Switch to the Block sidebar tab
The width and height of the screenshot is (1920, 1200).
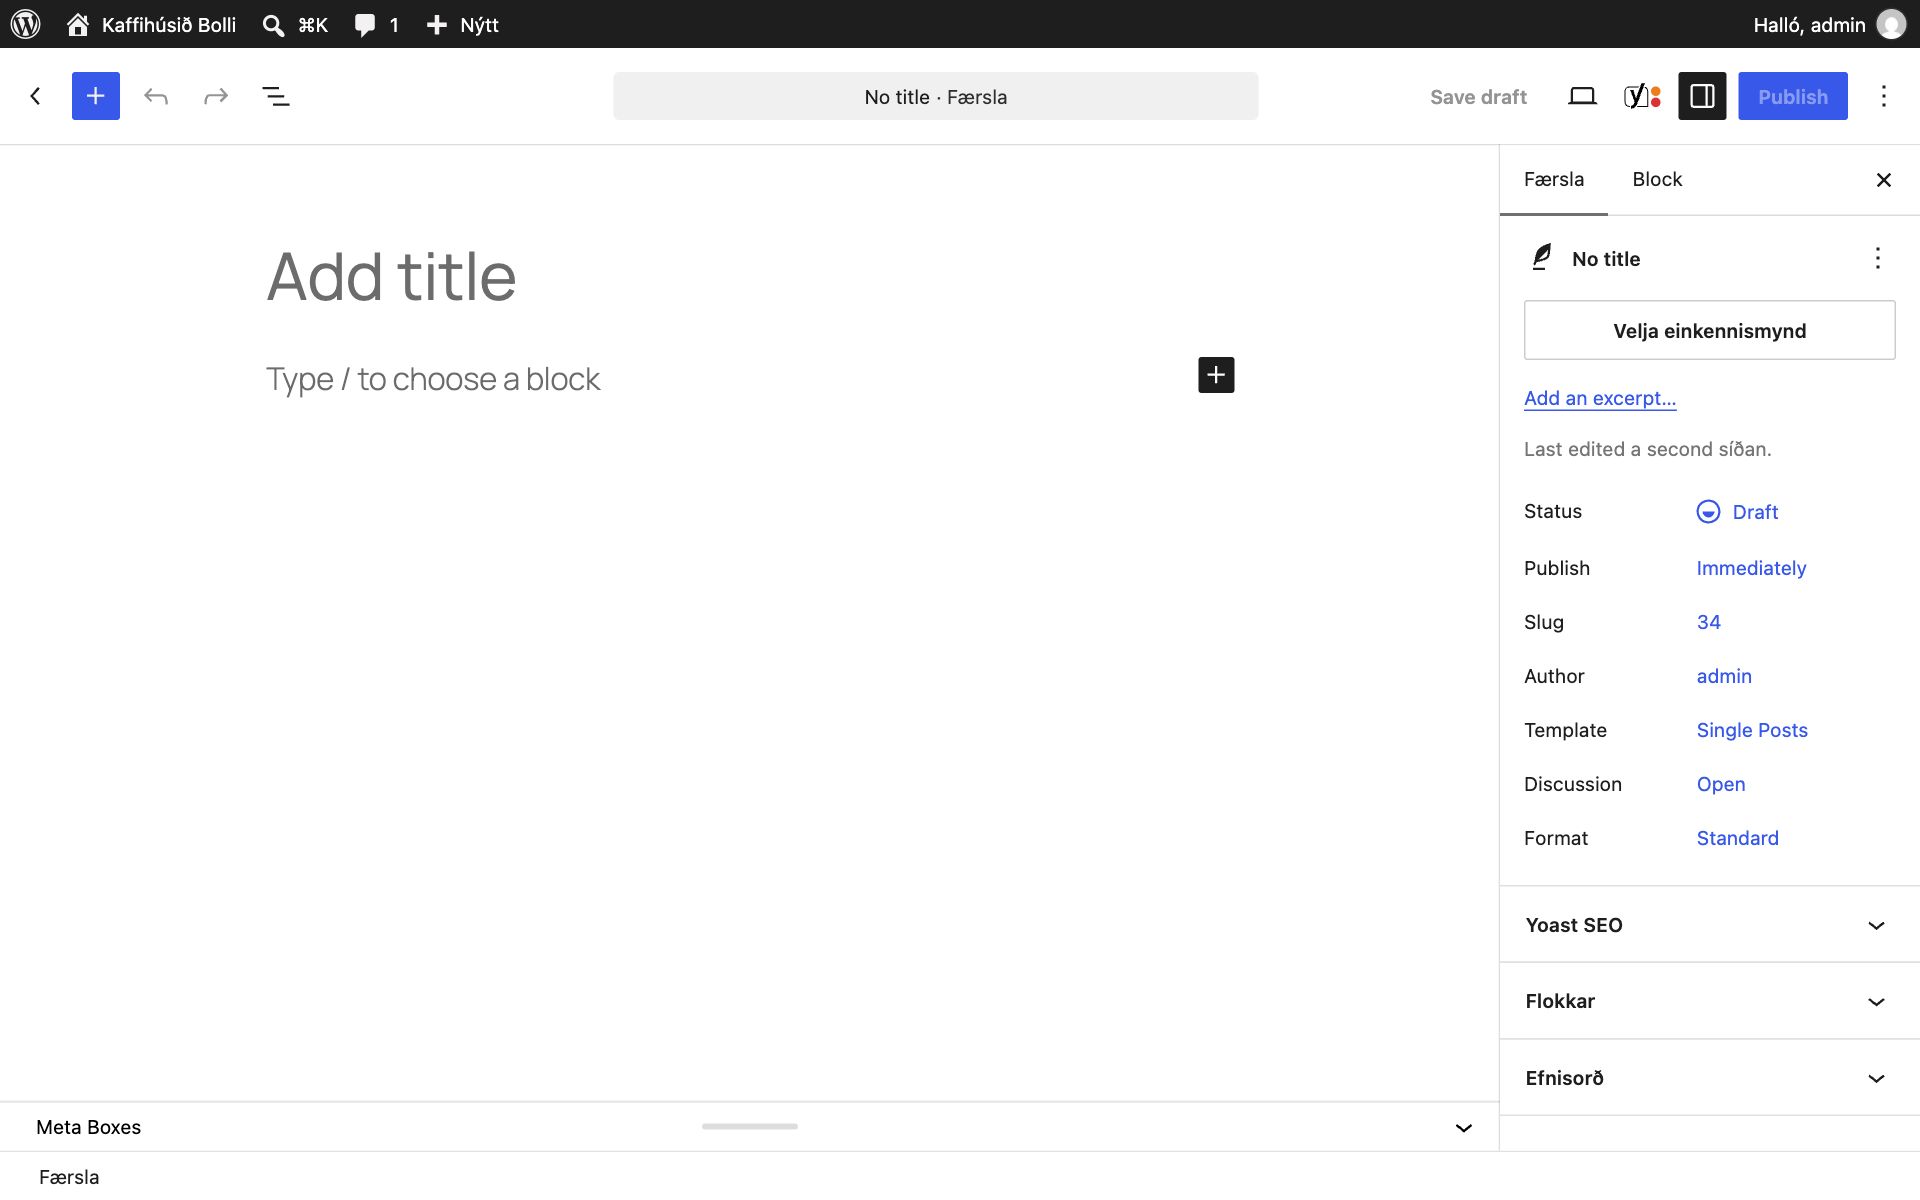tap(1657, 180)
